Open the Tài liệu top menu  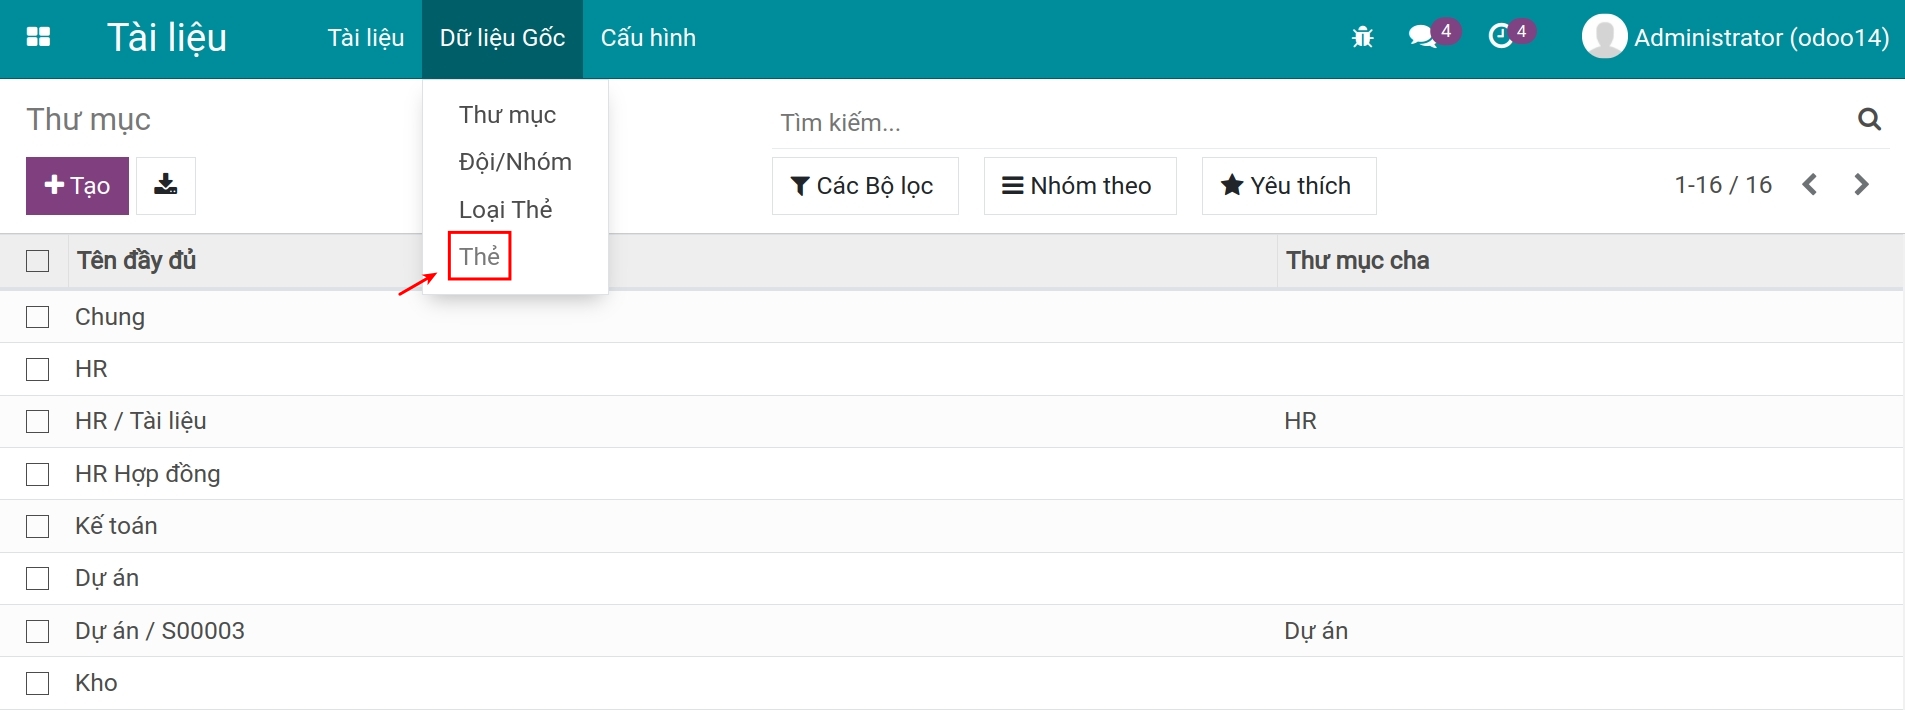(x=366, y=38)
